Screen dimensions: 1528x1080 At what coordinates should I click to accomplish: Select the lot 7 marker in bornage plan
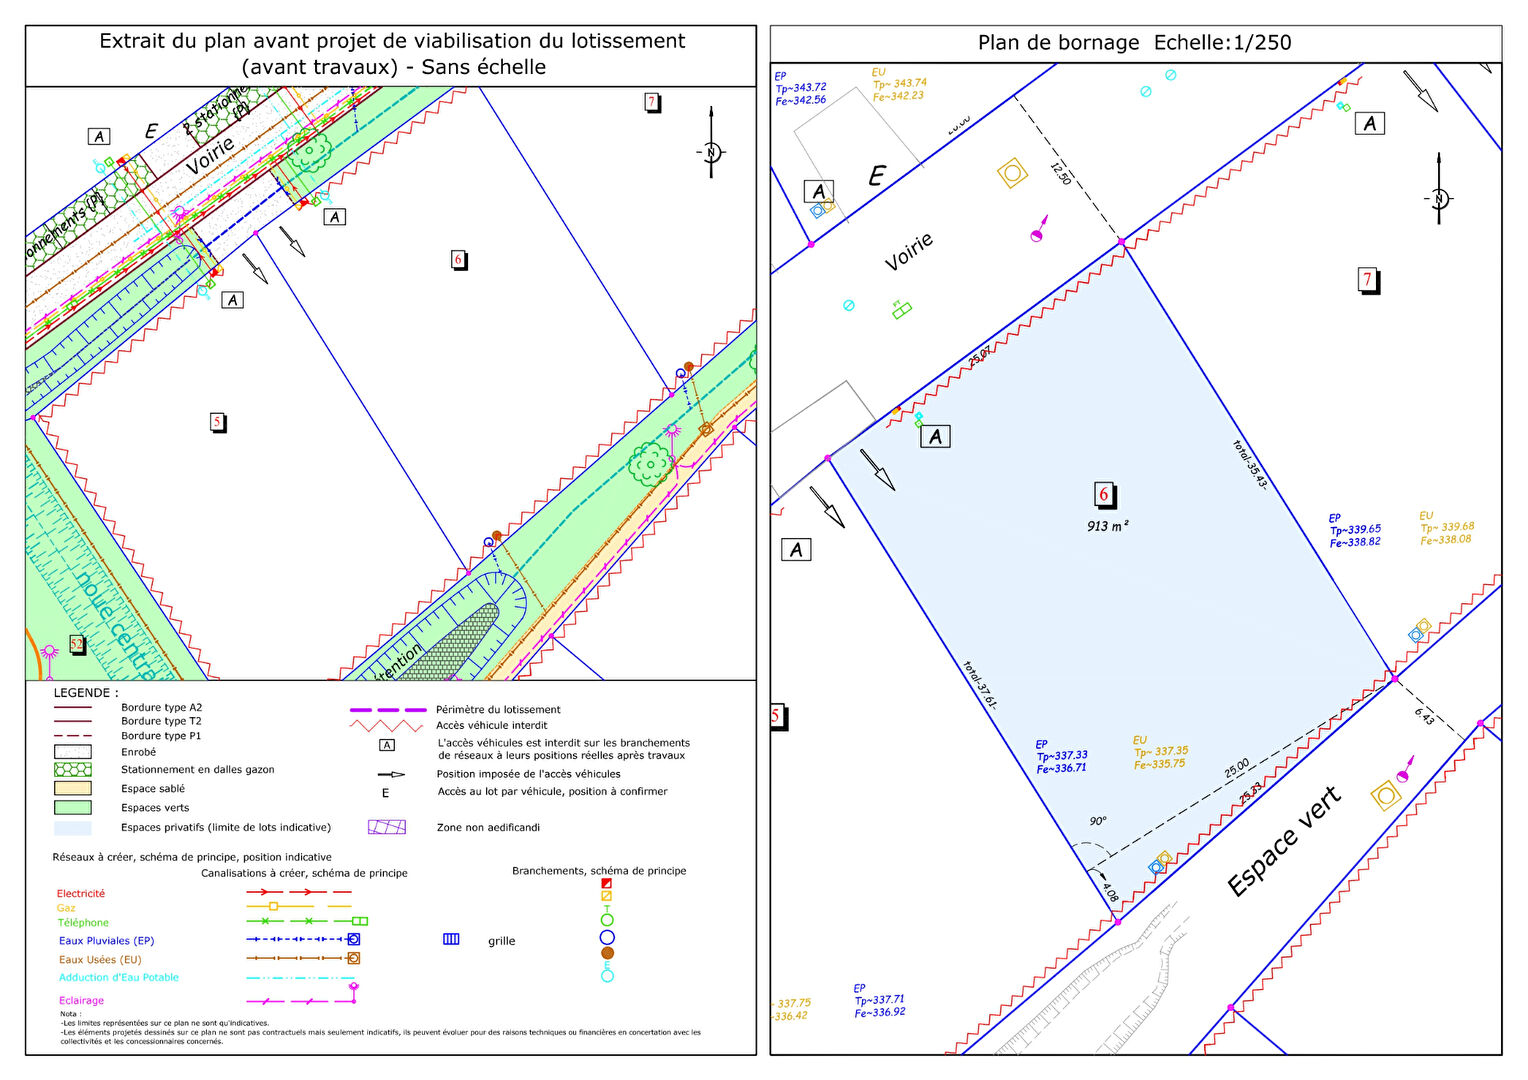point(1368,280)
